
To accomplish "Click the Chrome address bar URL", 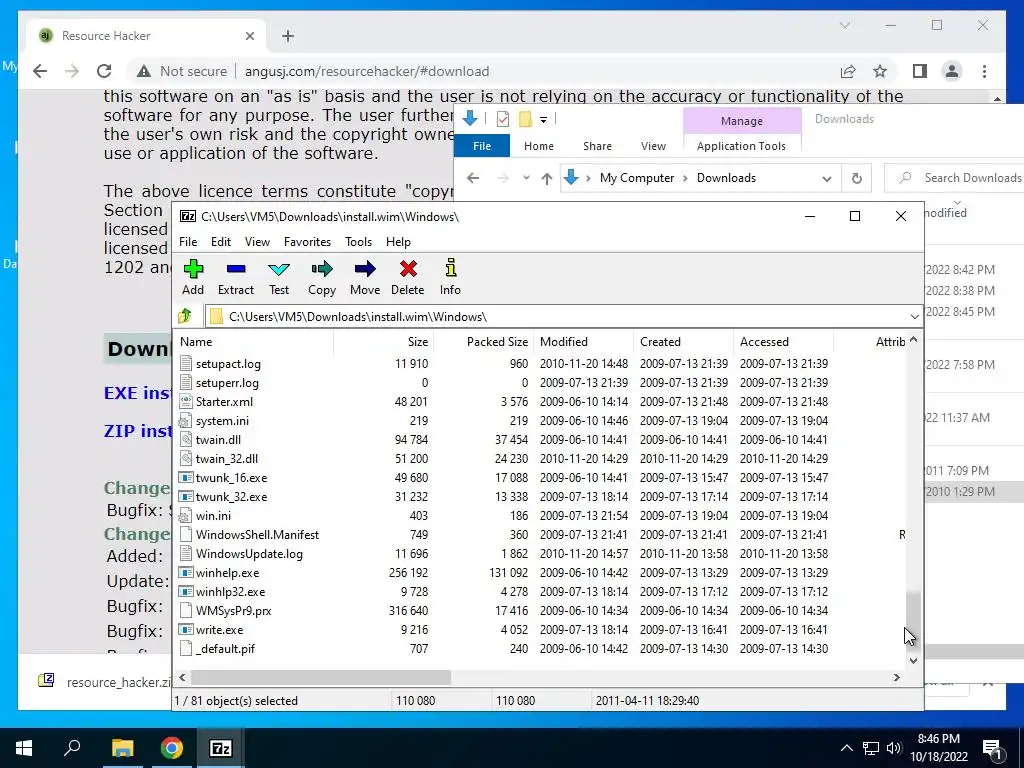I will pyautogui.click(x=367, y=71).
